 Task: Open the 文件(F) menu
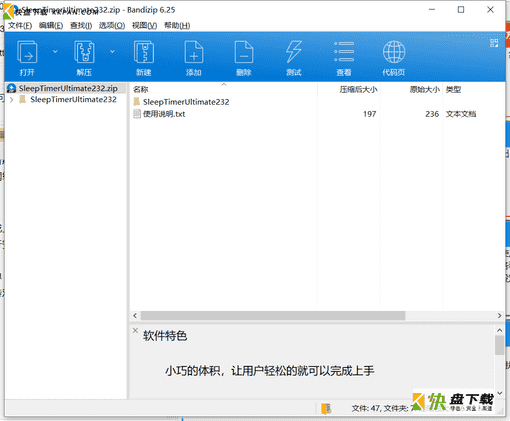(20, 26)
